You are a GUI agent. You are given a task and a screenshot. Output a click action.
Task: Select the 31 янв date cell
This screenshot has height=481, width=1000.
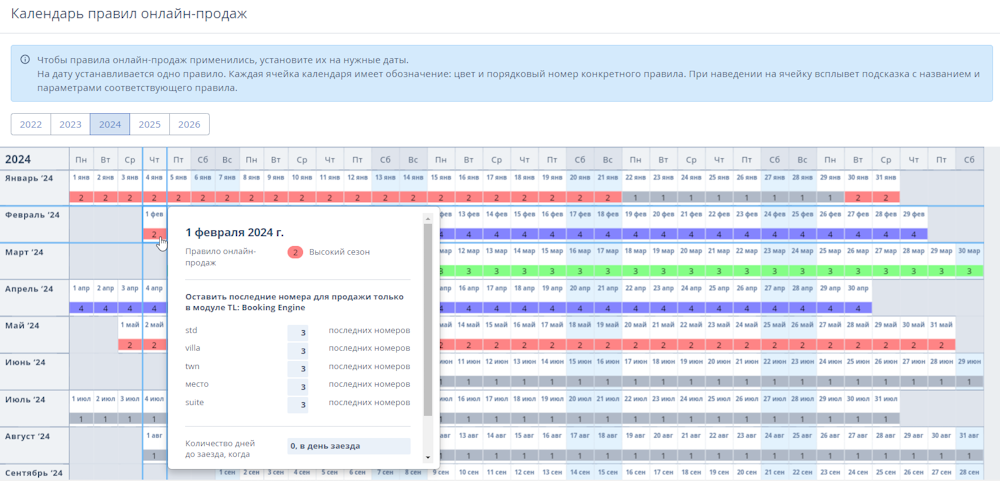[x=886, y=177]
